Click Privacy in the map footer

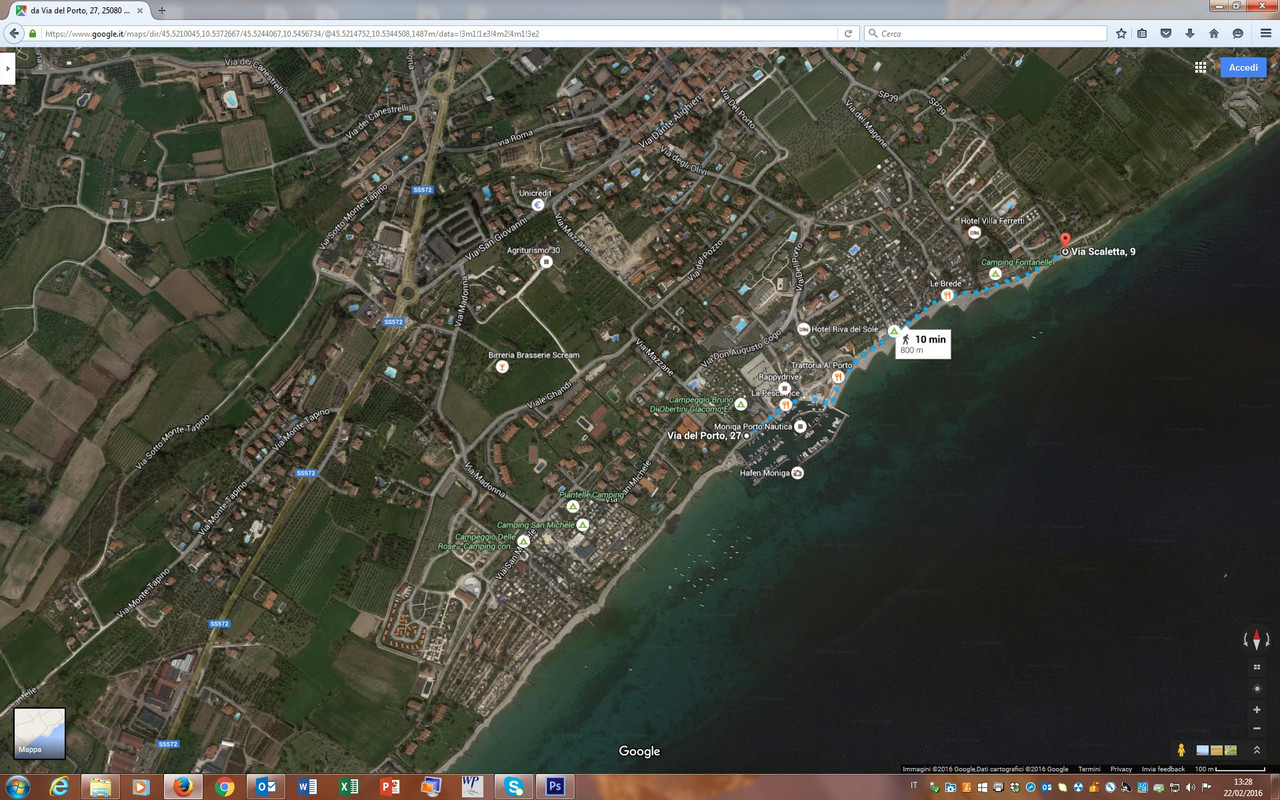1120,769
